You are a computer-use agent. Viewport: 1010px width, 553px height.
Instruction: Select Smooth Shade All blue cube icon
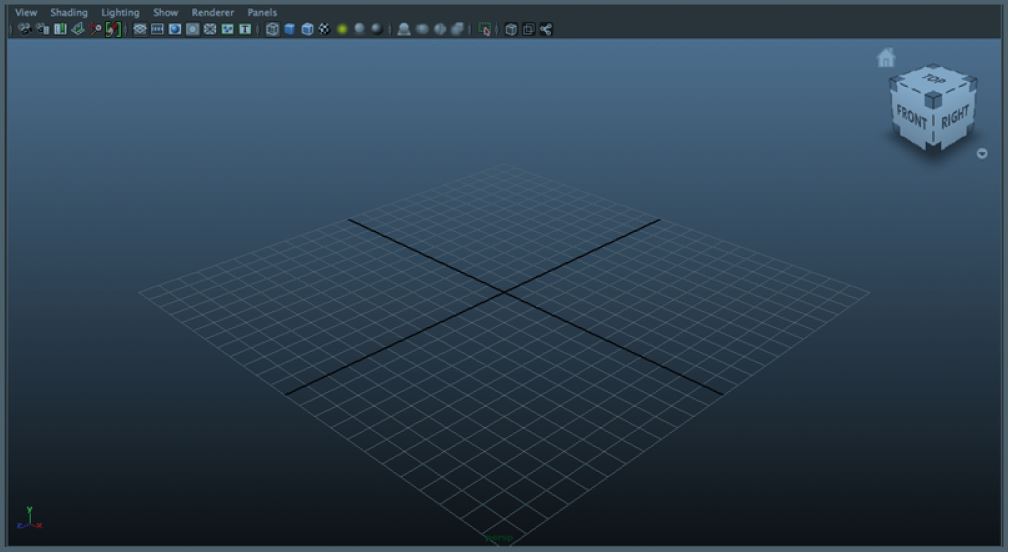coord(289,29)
